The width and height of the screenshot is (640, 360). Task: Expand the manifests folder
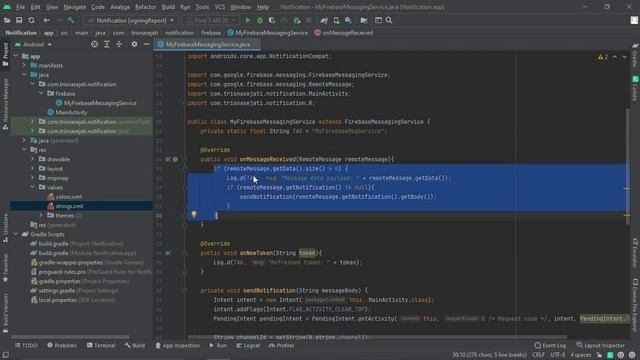click(x=24, y=66)
